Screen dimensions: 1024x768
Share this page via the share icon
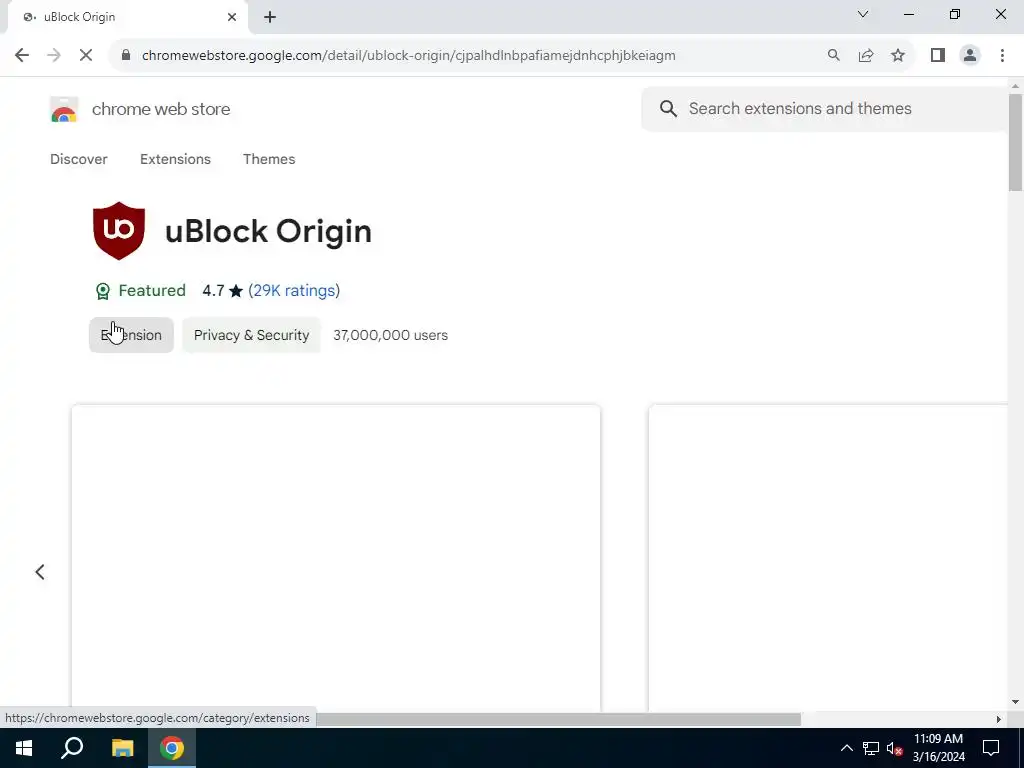(866, 56)
